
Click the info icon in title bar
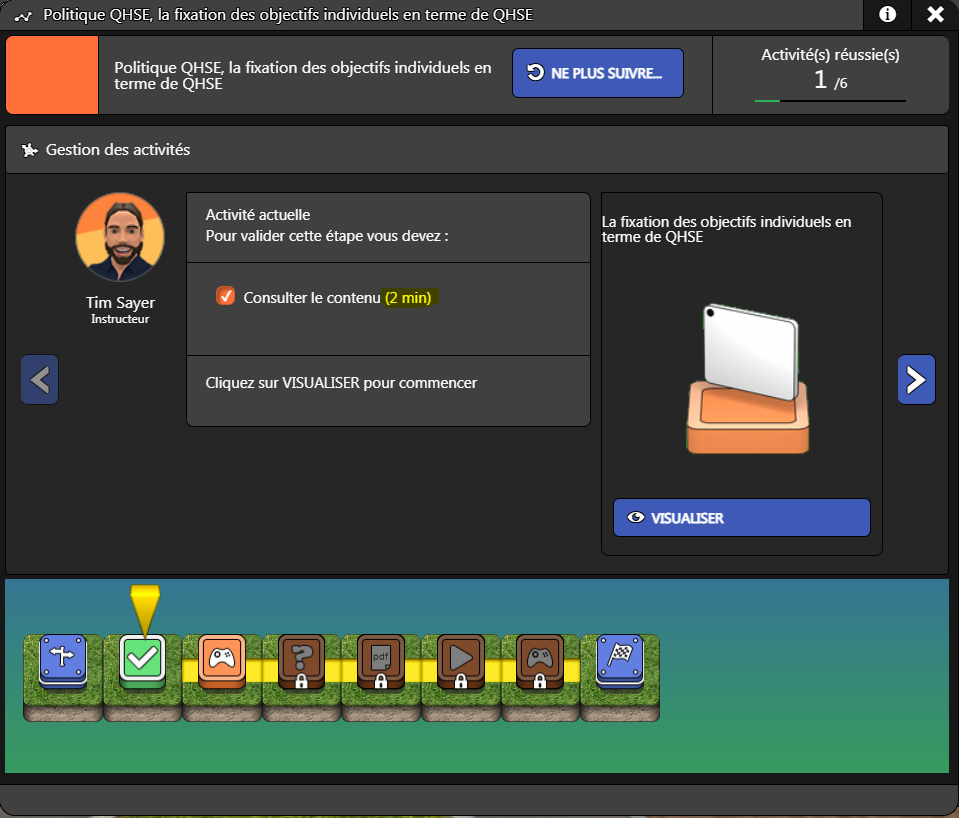(x=887, y=14)
